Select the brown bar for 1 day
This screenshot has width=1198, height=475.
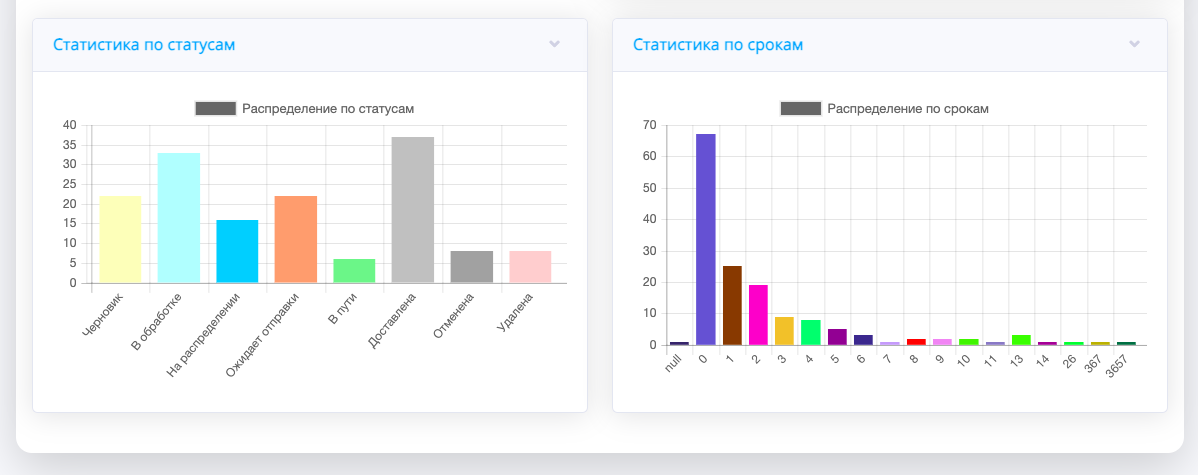tap(732, 305)
